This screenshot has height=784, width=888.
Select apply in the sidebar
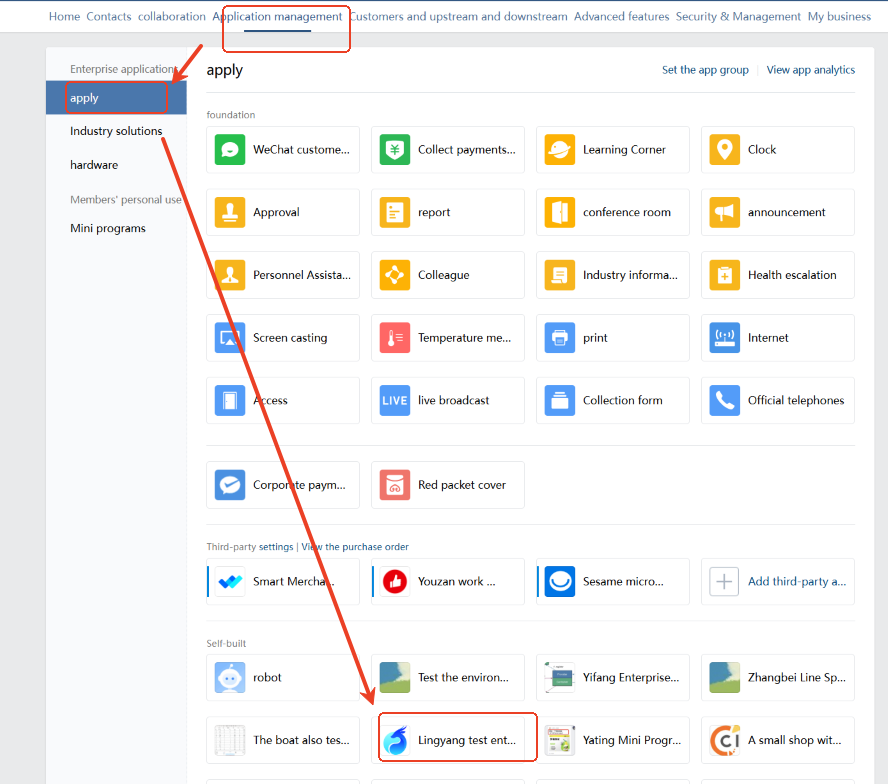(x=116, y=98)
